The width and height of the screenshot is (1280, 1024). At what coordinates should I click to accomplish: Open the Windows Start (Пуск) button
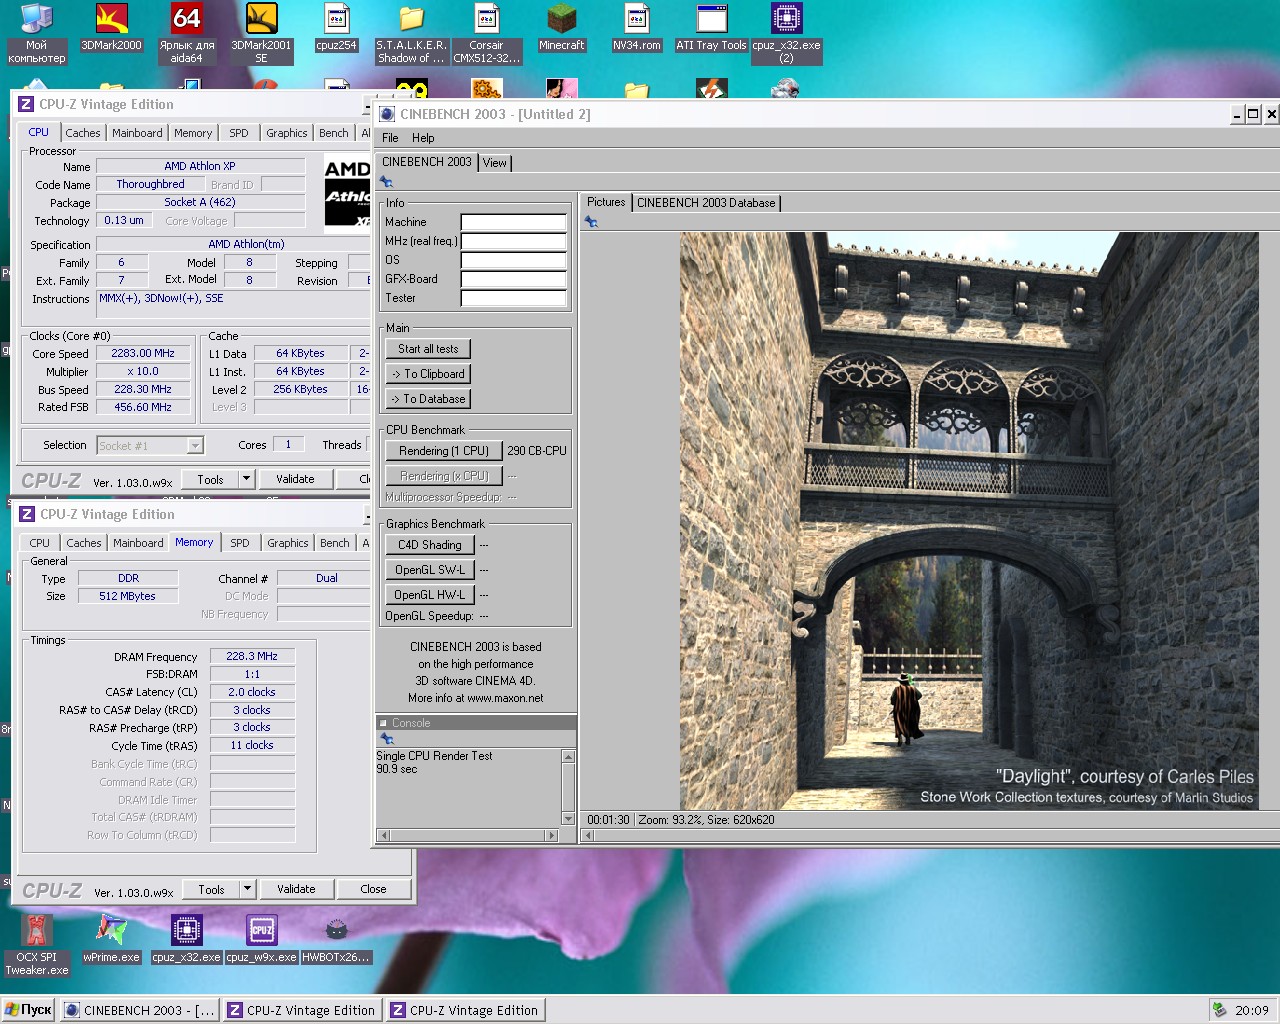click(x=29, y=1010)
